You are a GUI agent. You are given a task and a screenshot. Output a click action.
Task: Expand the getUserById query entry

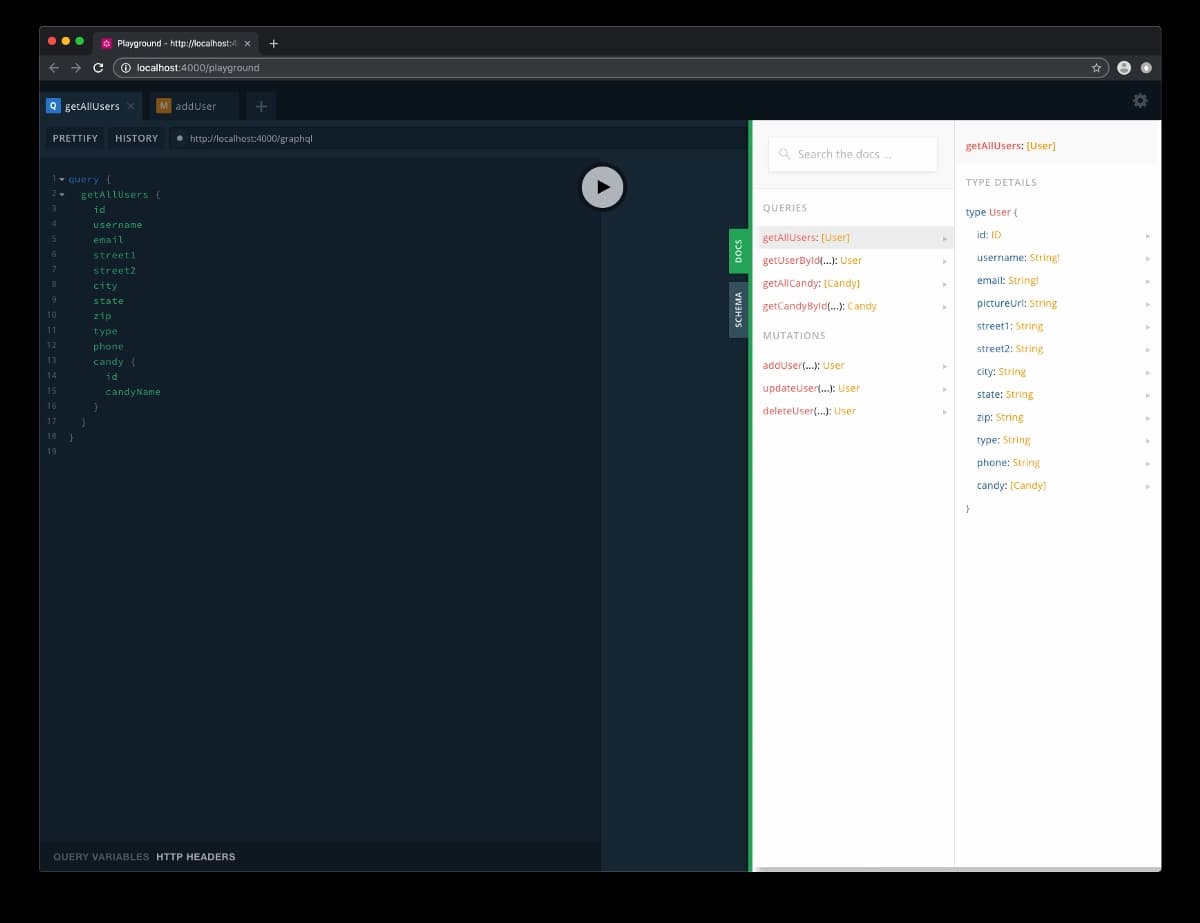tap(943, 260)
